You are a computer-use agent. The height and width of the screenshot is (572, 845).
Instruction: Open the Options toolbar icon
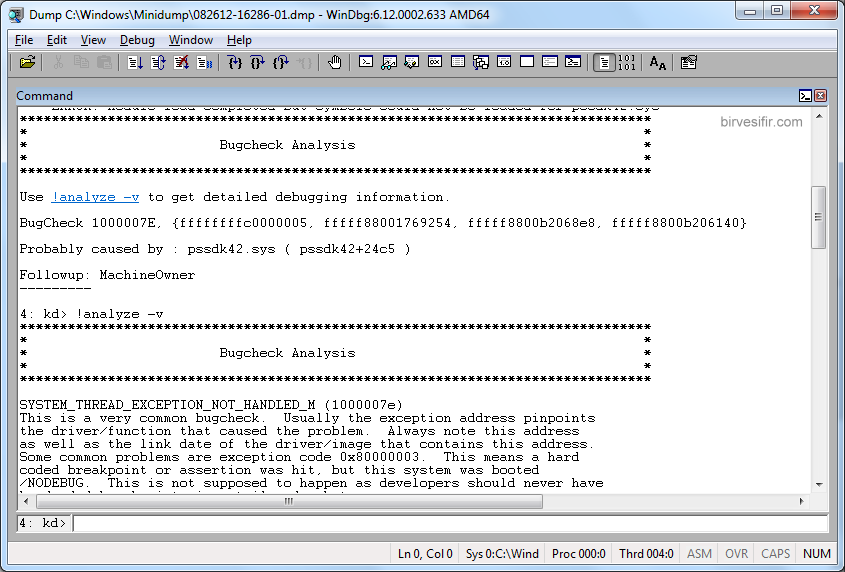point(688,63)
